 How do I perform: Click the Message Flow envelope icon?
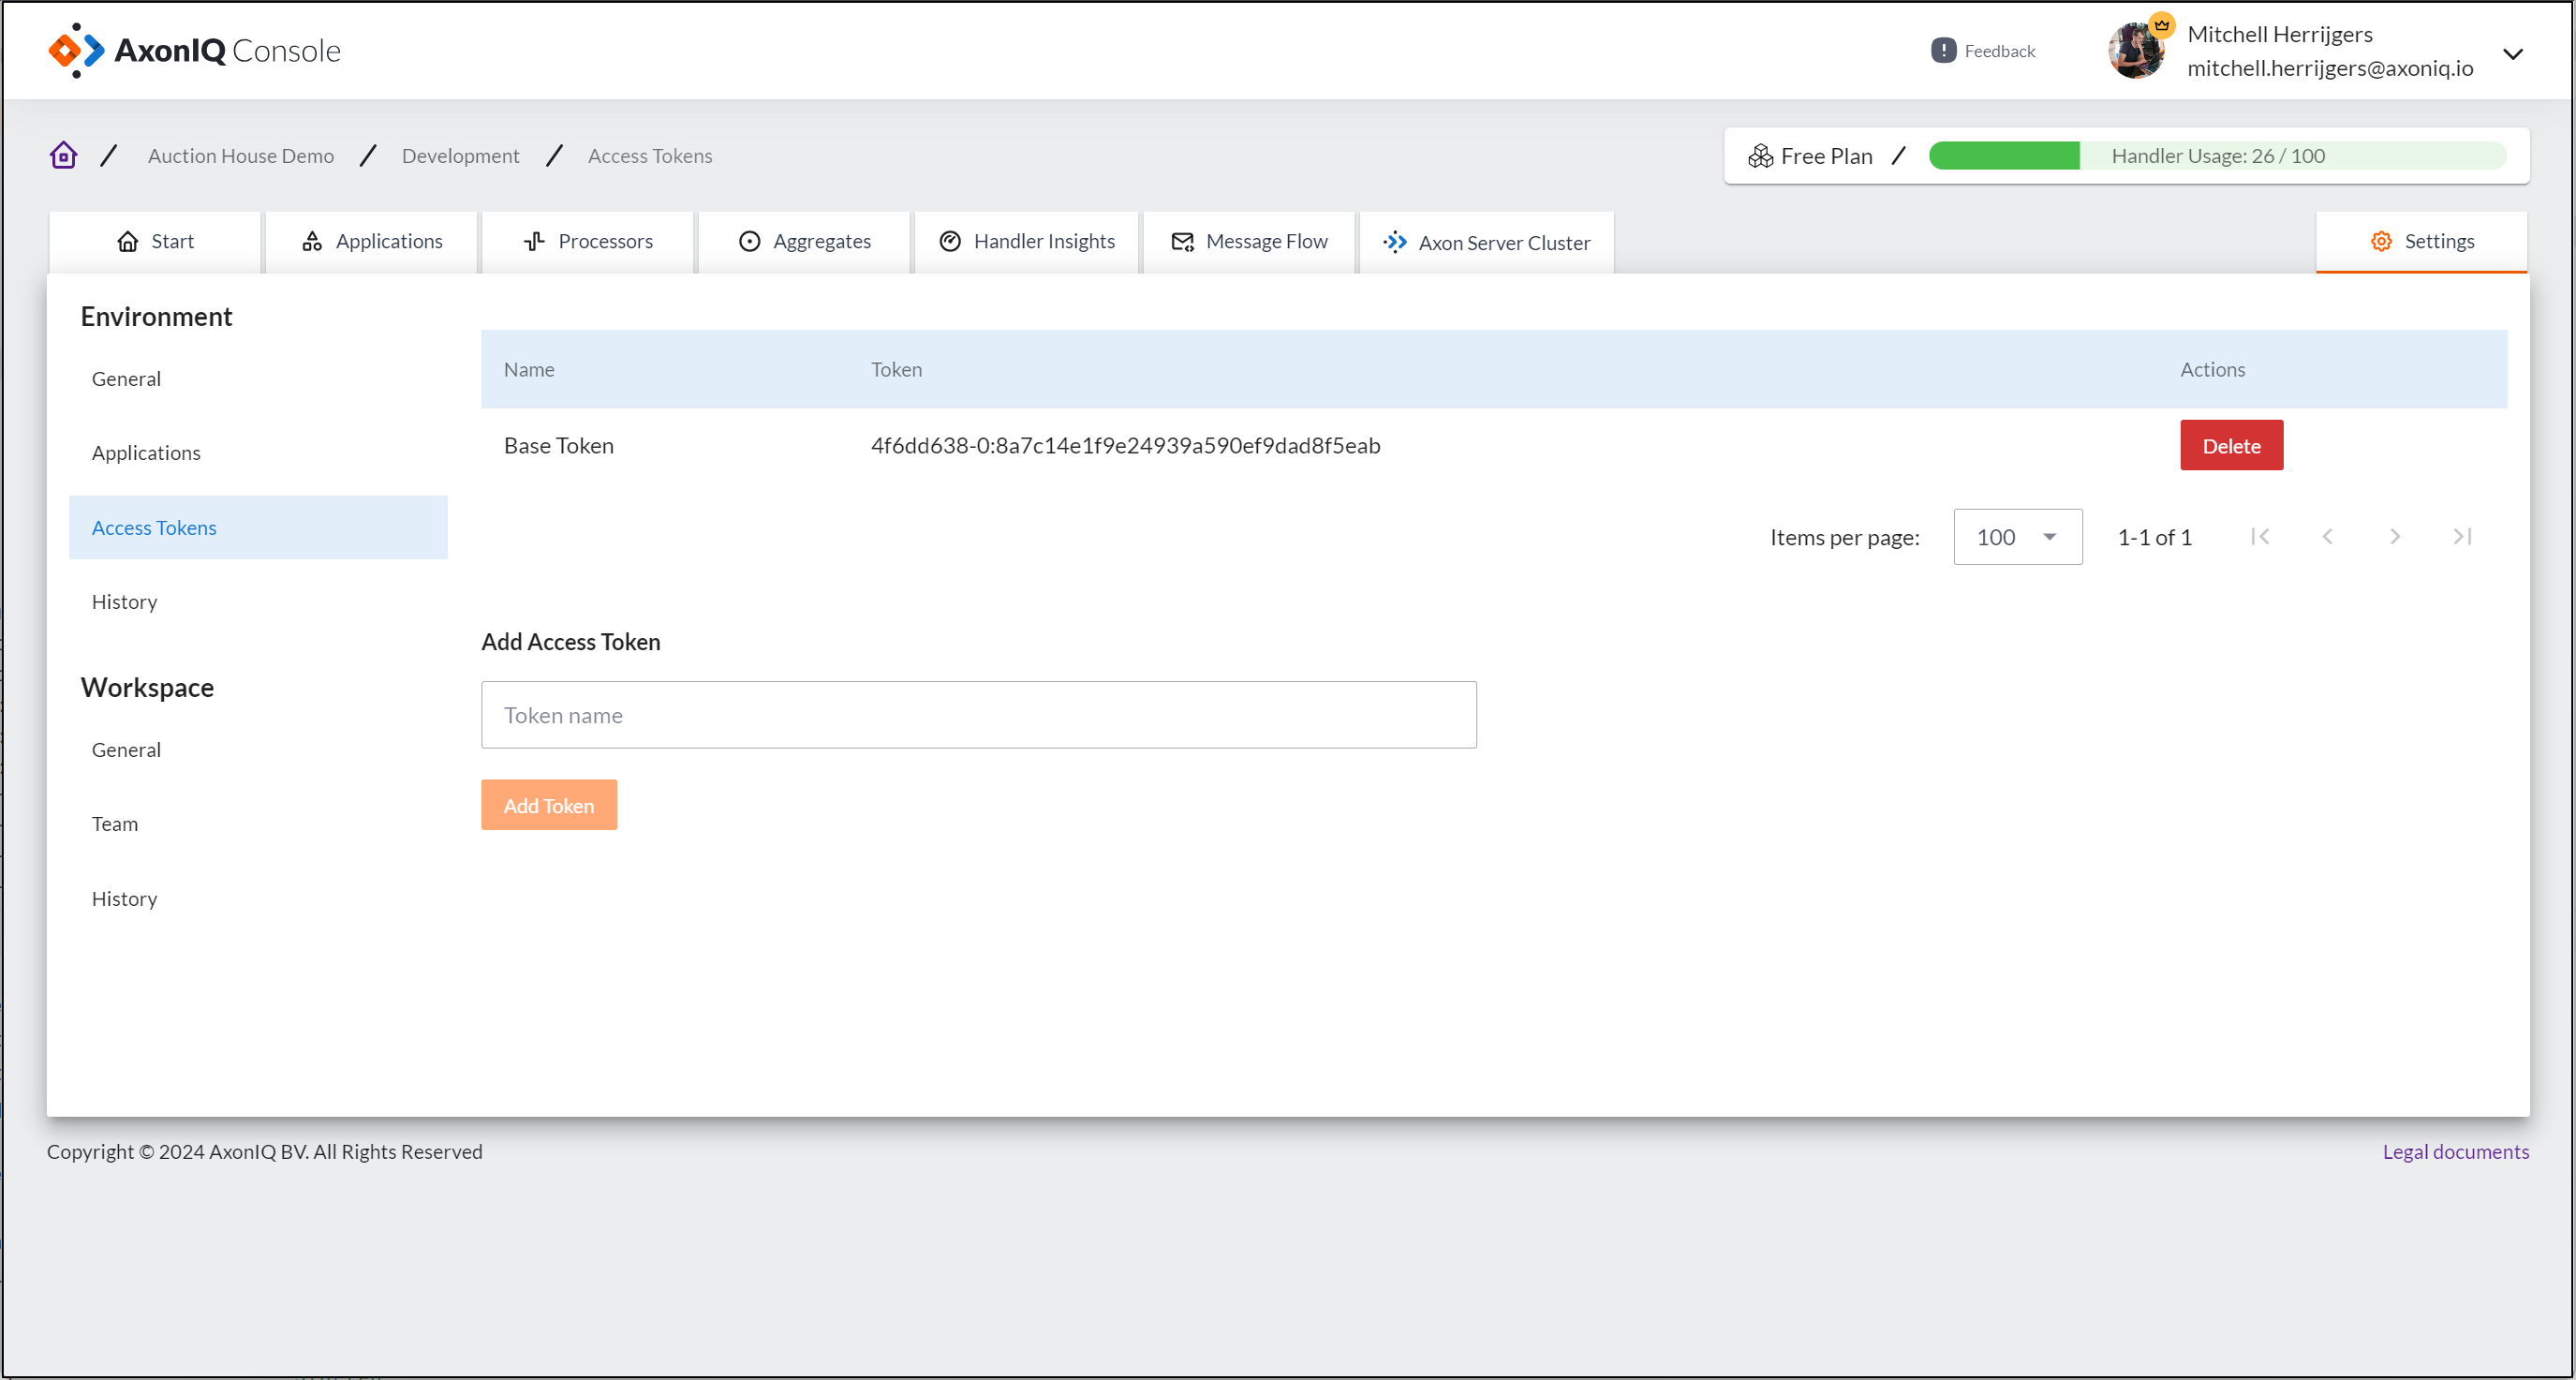(x=1183, y=241)
